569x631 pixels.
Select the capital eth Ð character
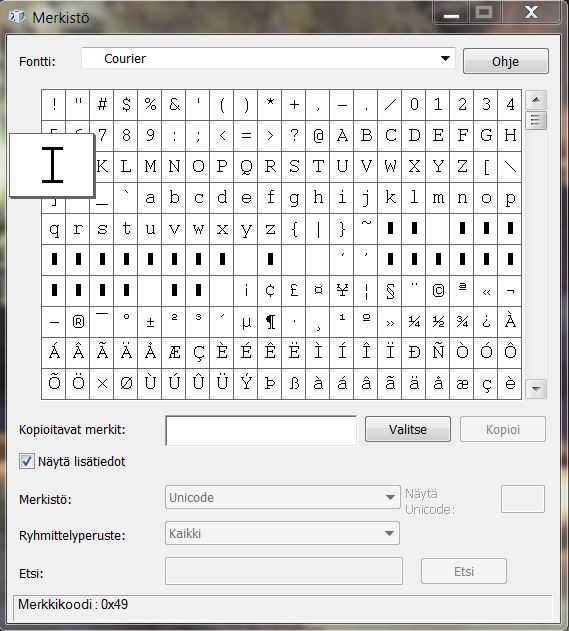(x=414, y=353)
